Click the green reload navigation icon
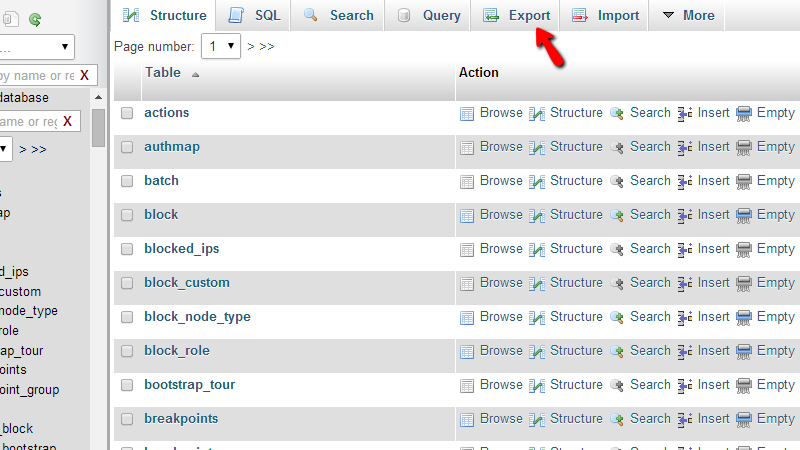The height and width of the screenshot is (450, 800). pyautogui.click(x=35, y=19)
